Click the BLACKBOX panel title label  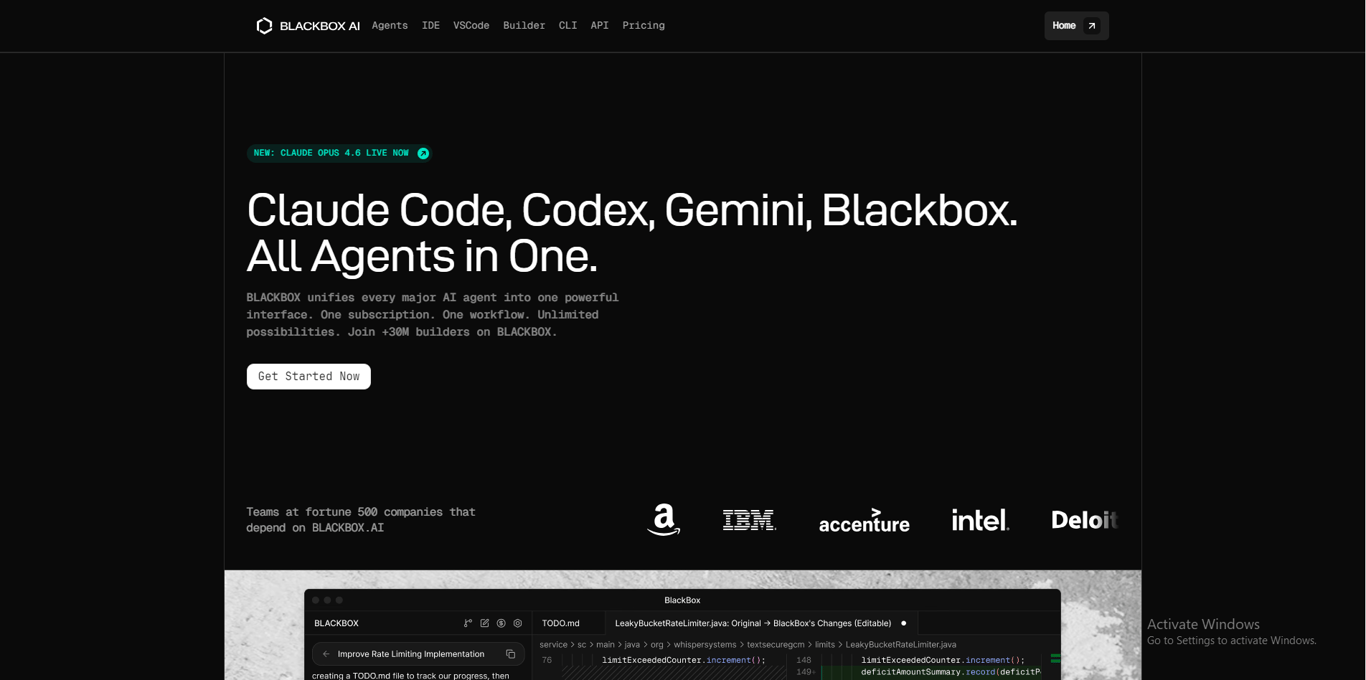[x=336, y=623]
